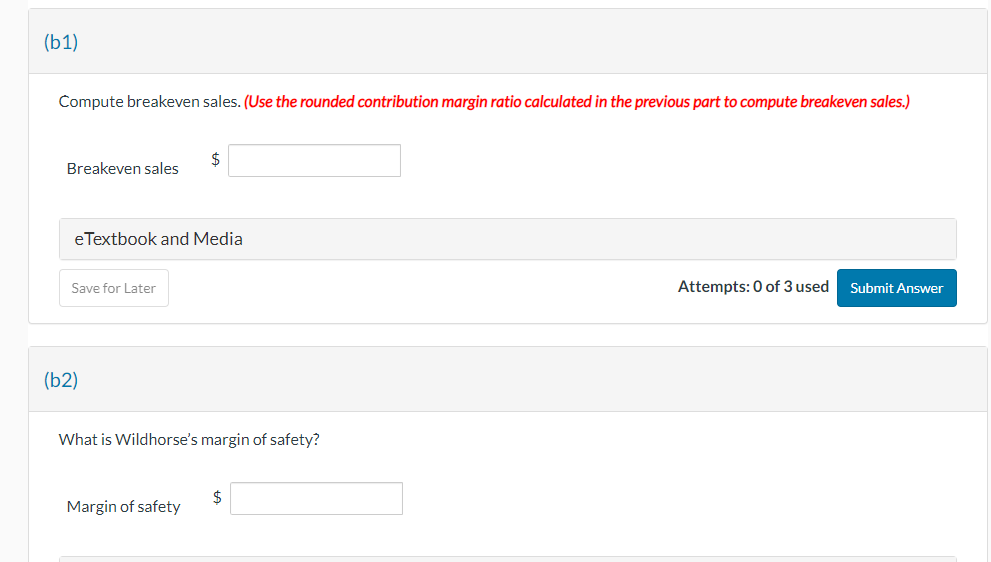Expand the eTextbook and Media section
991x562 pixels.
(x=158, y=239)
